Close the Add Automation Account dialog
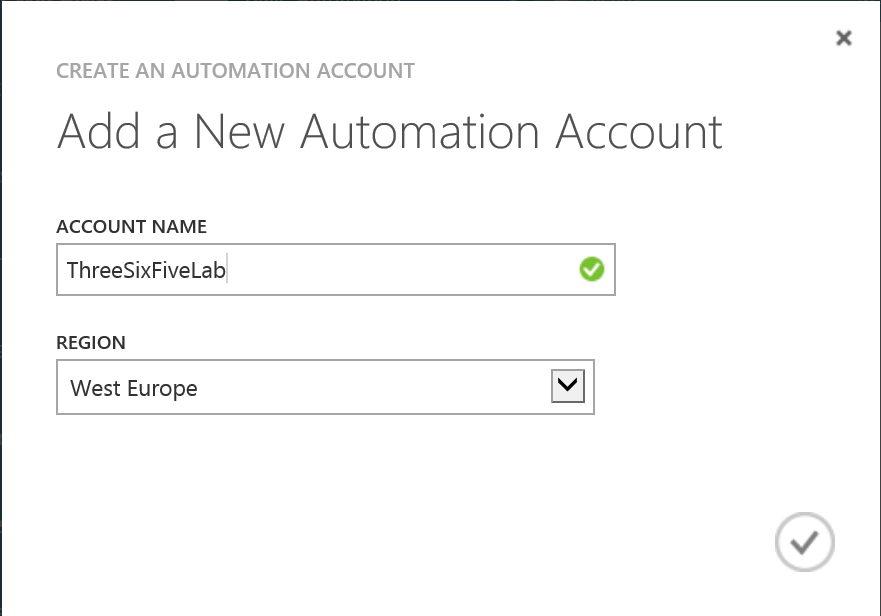The width and height of the screenshot is (881, 616). (x=844, y=38)
